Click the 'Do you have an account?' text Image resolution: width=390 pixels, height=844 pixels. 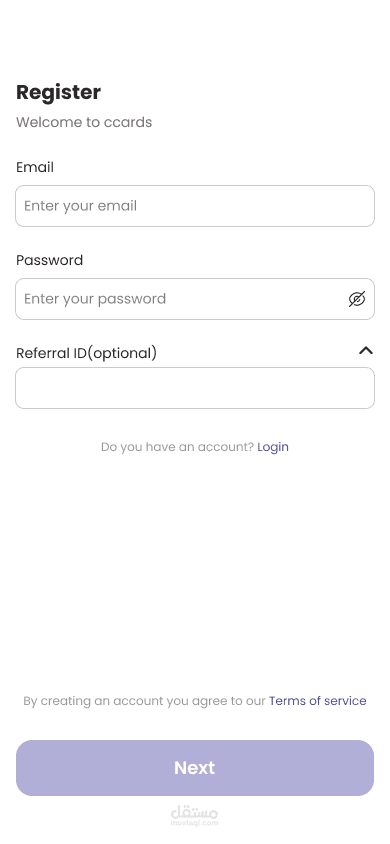click(x=177, y=447)
